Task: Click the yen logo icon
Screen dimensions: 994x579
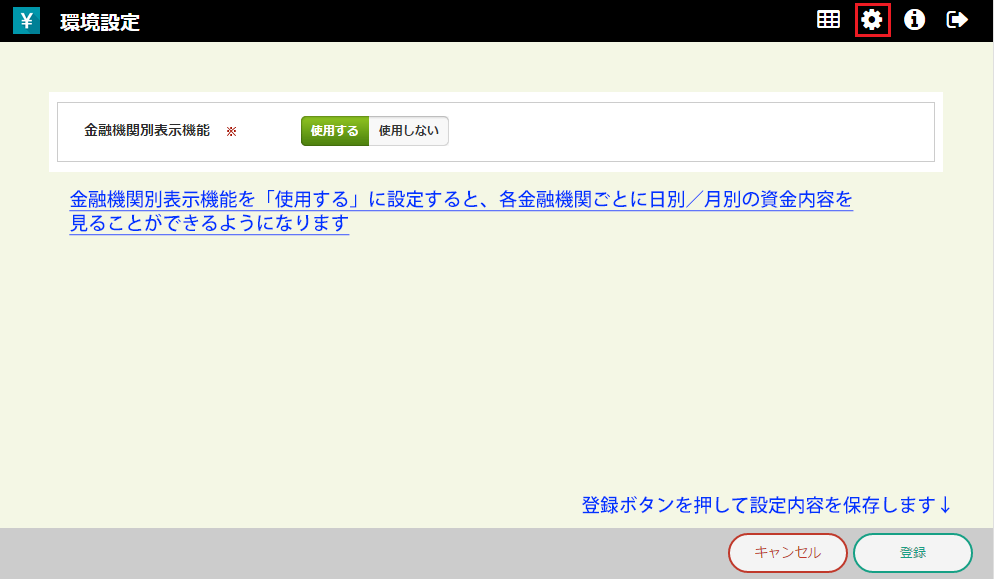Action: [x=27, y=21]
